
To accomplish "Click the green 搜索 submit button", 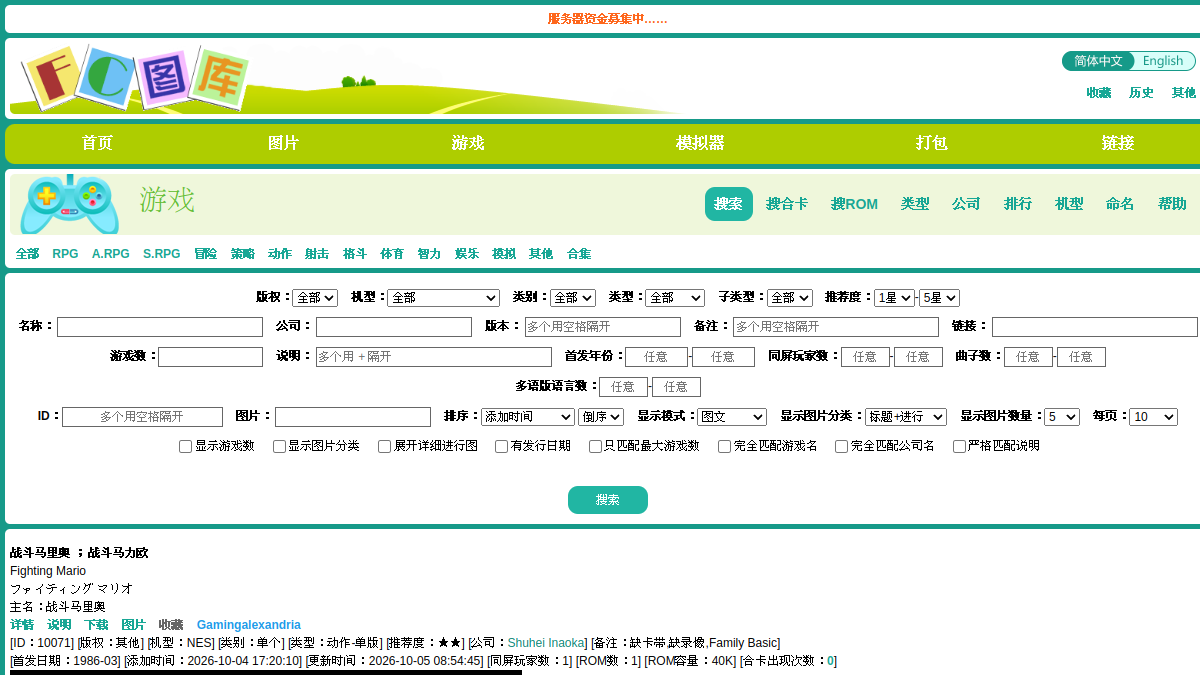I will [x=608, y=500].
